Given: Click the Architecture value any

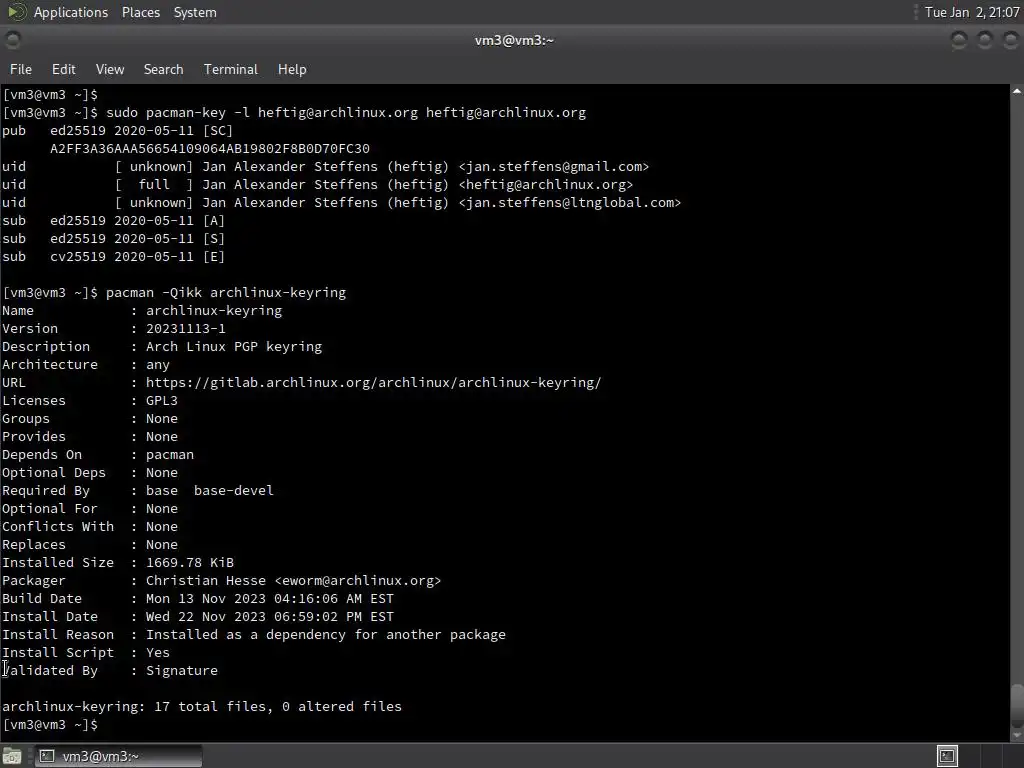Looking at the screenshot, I should (x=157, y=364).
